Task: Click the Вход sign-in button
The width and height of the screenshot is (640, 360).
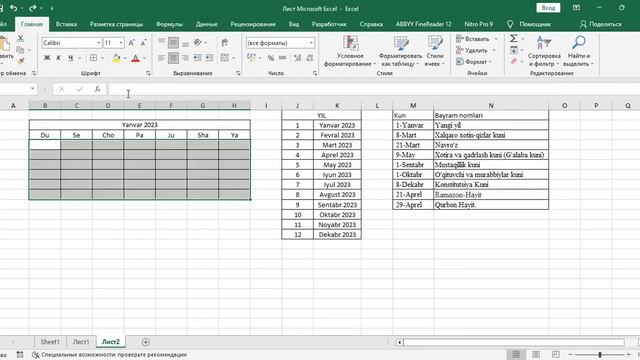Action: click(548, 8)
